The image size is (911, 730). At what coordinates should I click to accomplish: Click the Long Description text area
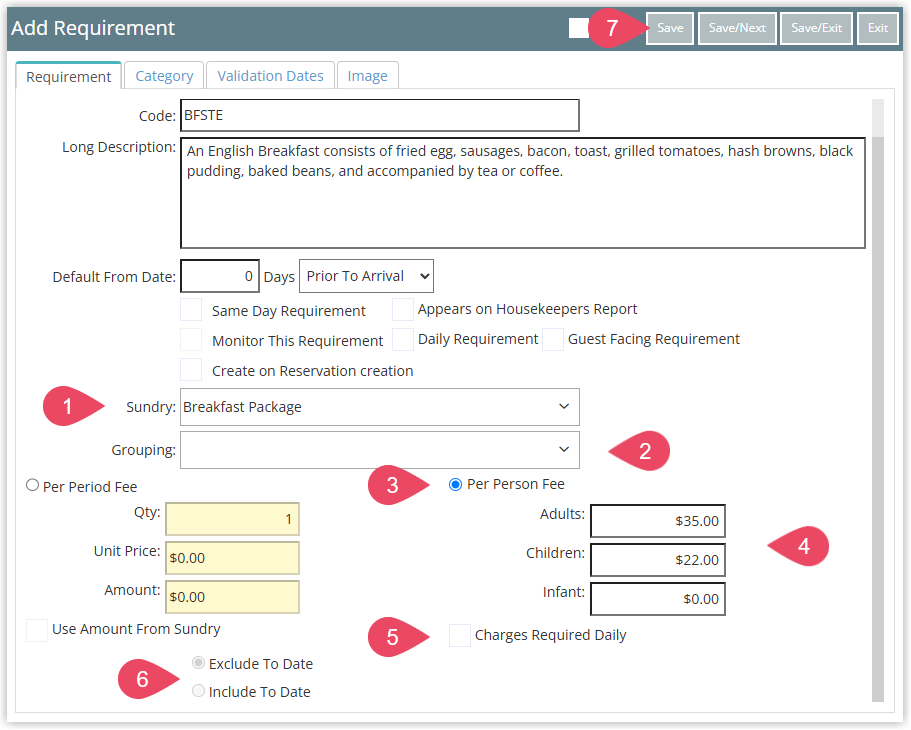pos(522,193)
